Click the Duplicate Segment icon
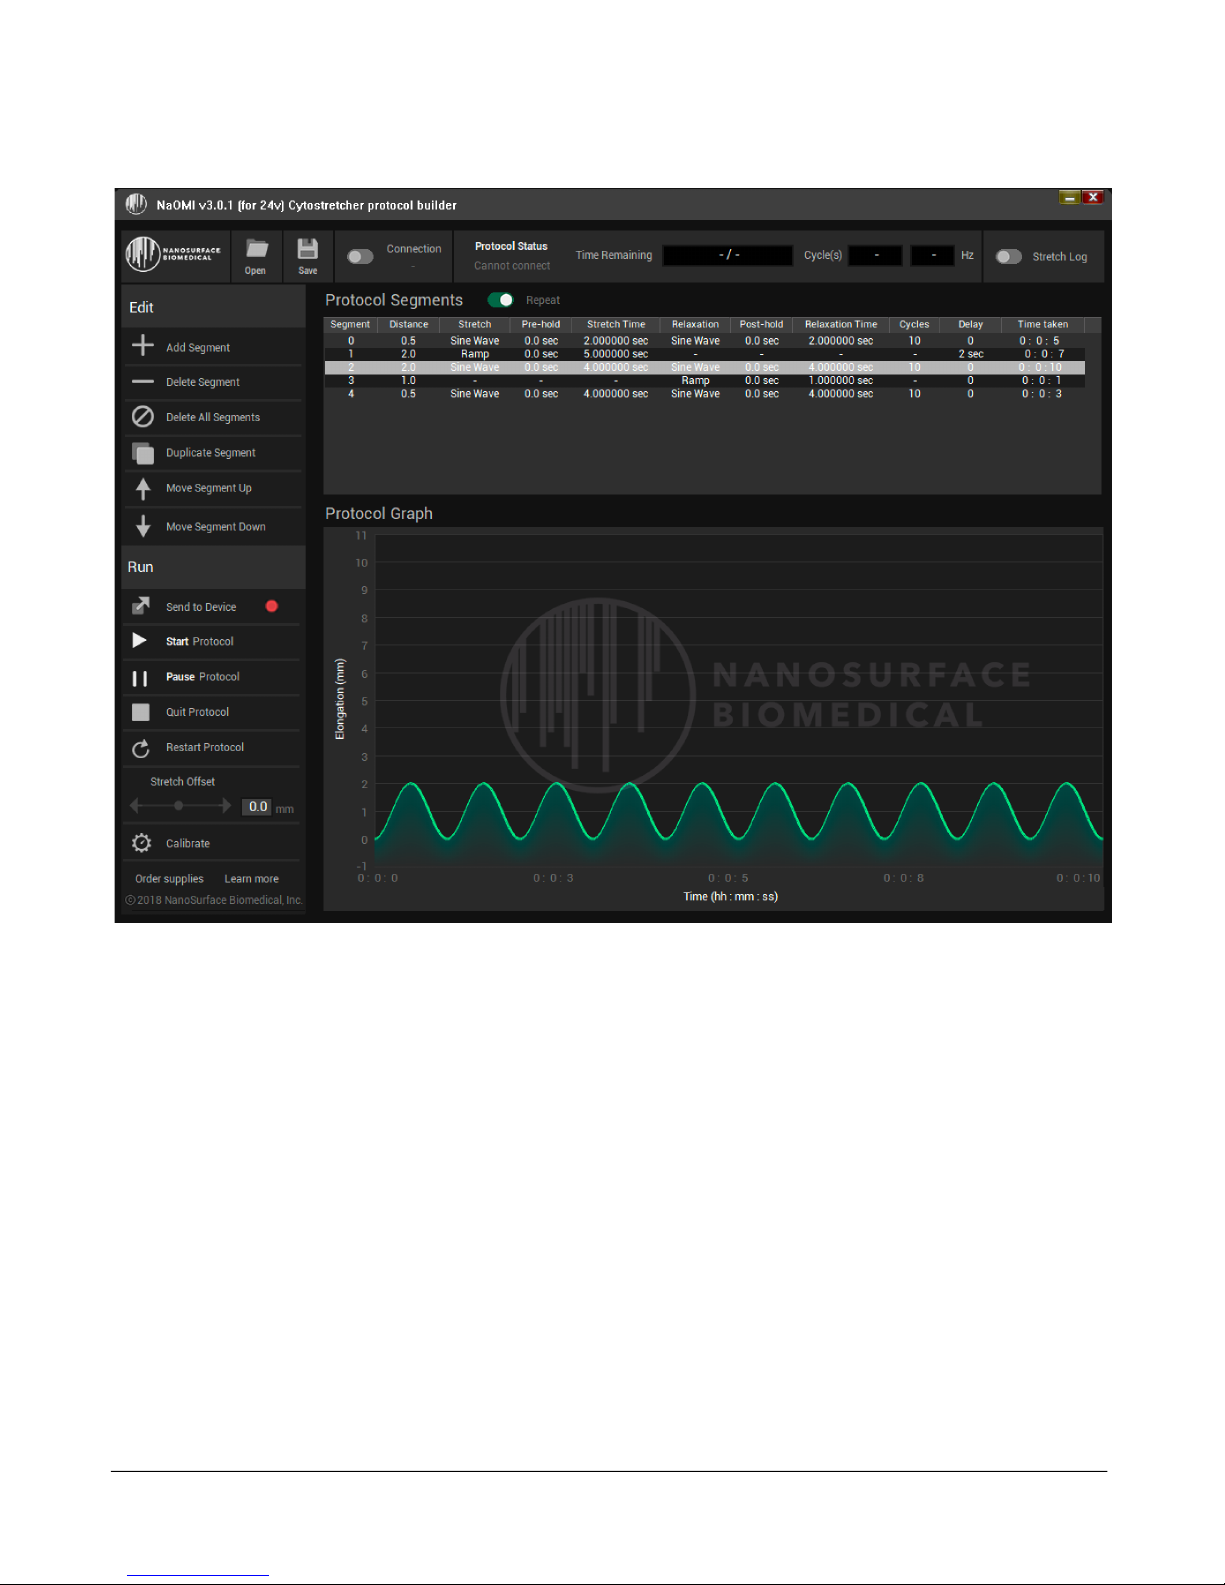The width and height of the screenshot is (1225, 1585). coord(143,453)
